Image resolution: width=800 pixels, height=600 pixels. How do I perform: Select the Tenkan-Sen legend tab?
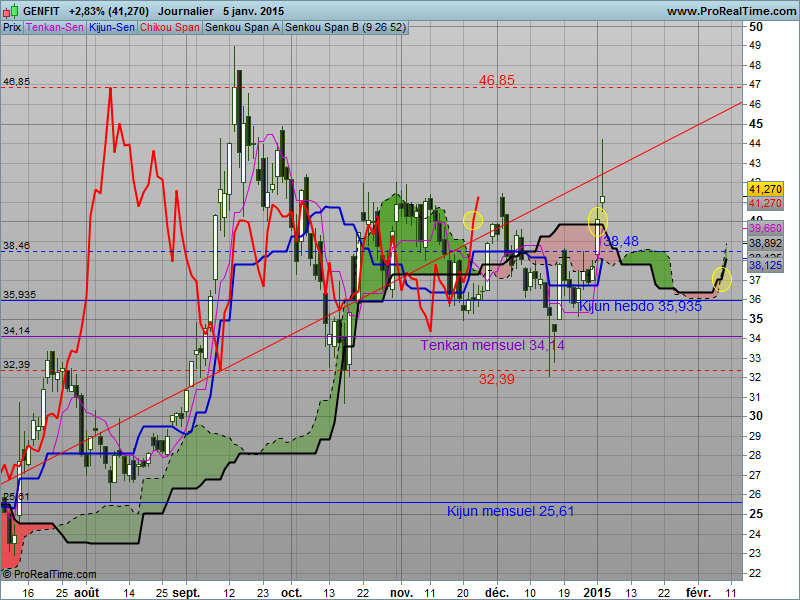click(55, 28)
